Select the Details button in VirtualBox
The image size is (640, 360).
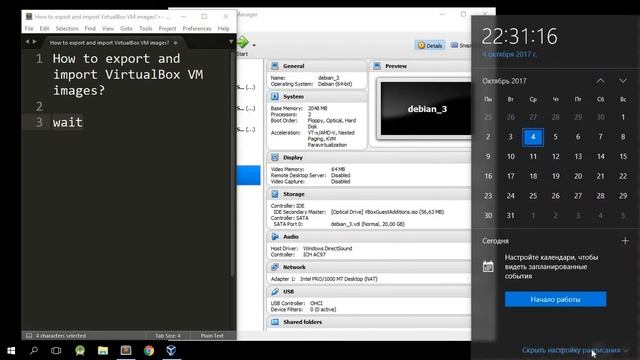point(430,45)
